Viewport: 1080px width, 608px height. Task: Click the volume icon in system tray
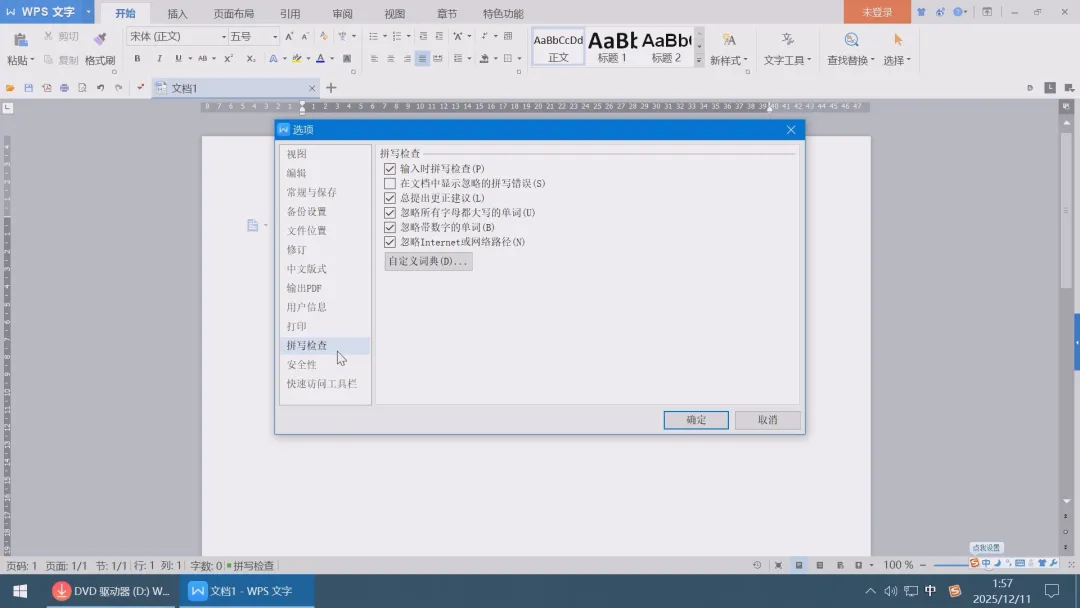point(891,591)
